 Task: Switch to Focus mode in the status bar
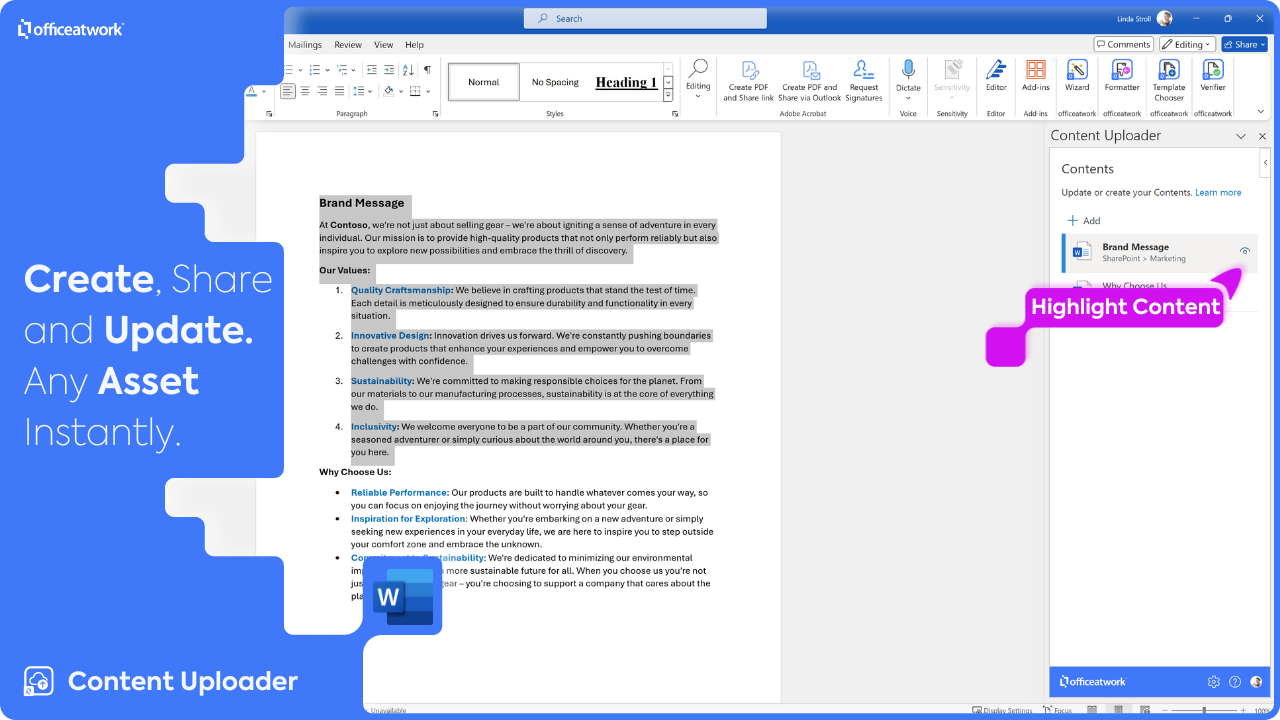click(1057, 710)
